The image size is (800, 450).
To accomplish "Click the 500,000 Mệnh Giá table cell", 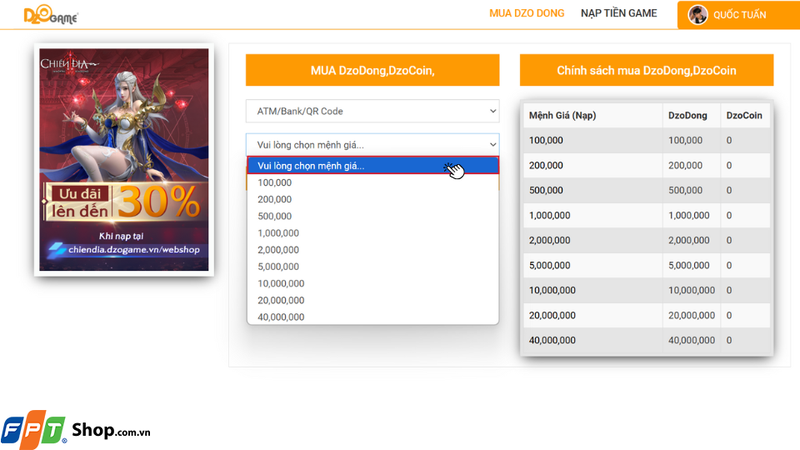I will (593, 190).
